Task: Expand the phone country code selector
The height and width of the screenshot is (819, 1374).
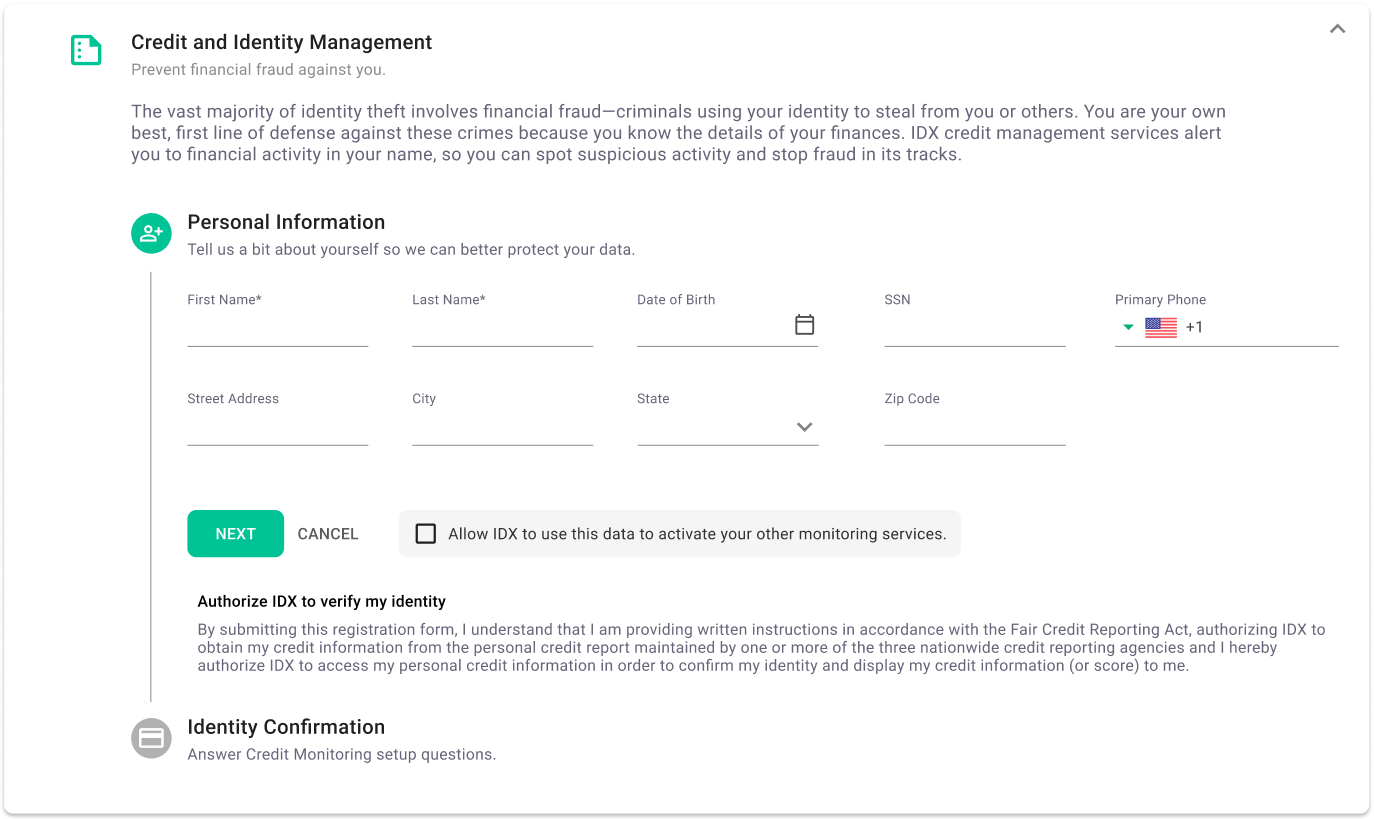Action: point(1128,327)
